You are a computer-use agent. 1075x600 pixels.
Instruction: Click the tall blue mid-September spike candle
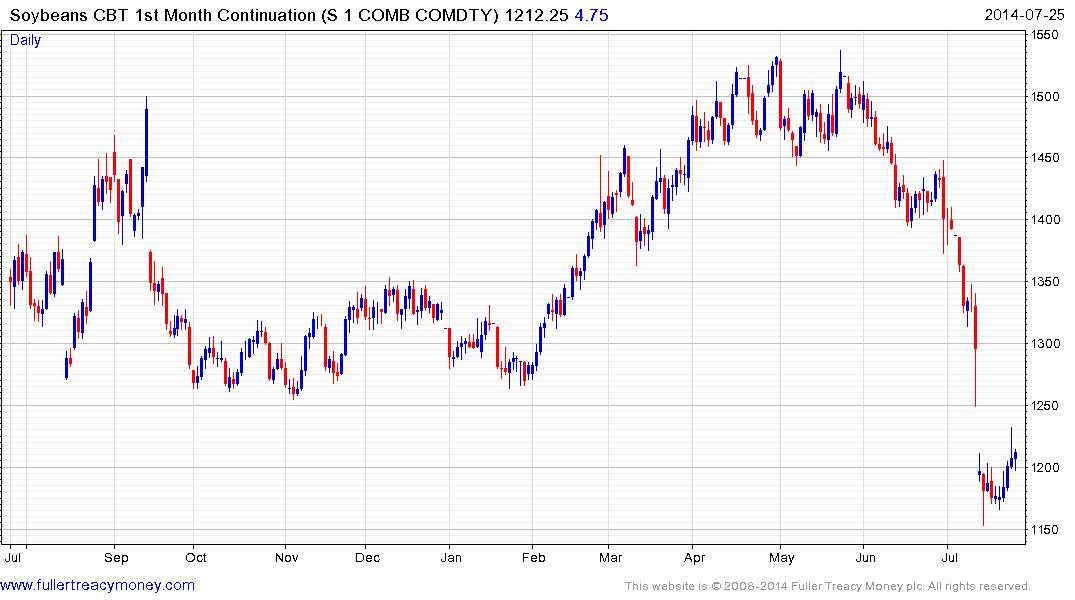(x=146, y=140)
